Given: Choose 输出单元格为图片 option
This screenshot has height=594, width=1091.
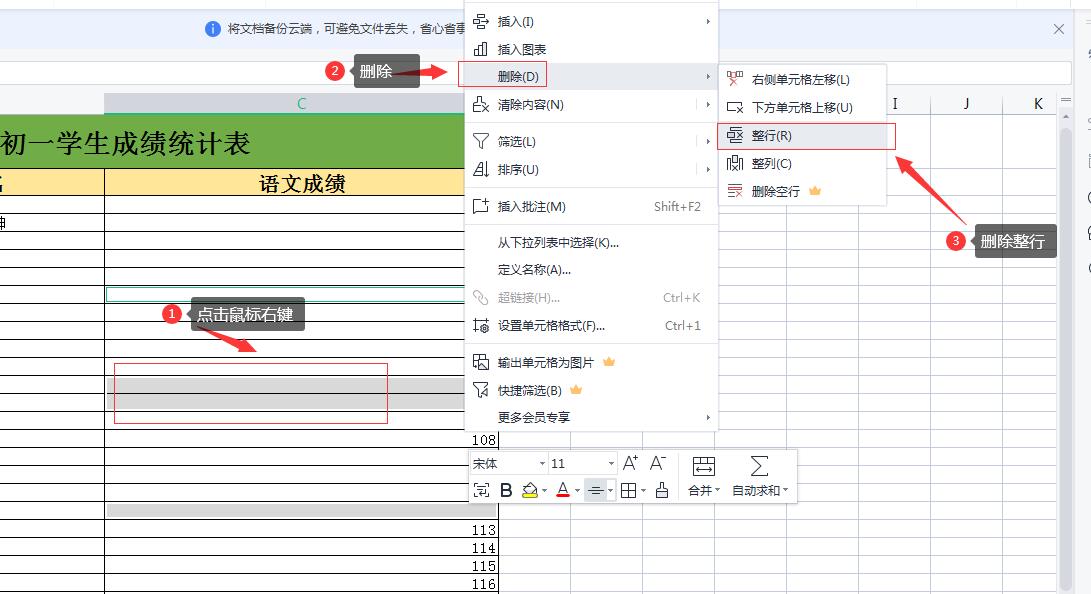Looking at the screenshot, I should 591,362.
